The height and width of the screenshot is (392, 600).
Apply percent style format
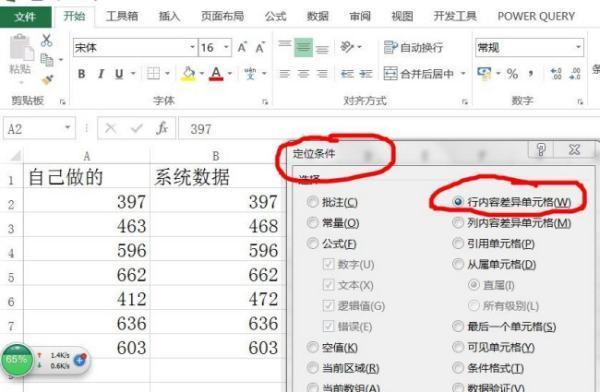tap(512, 74)
